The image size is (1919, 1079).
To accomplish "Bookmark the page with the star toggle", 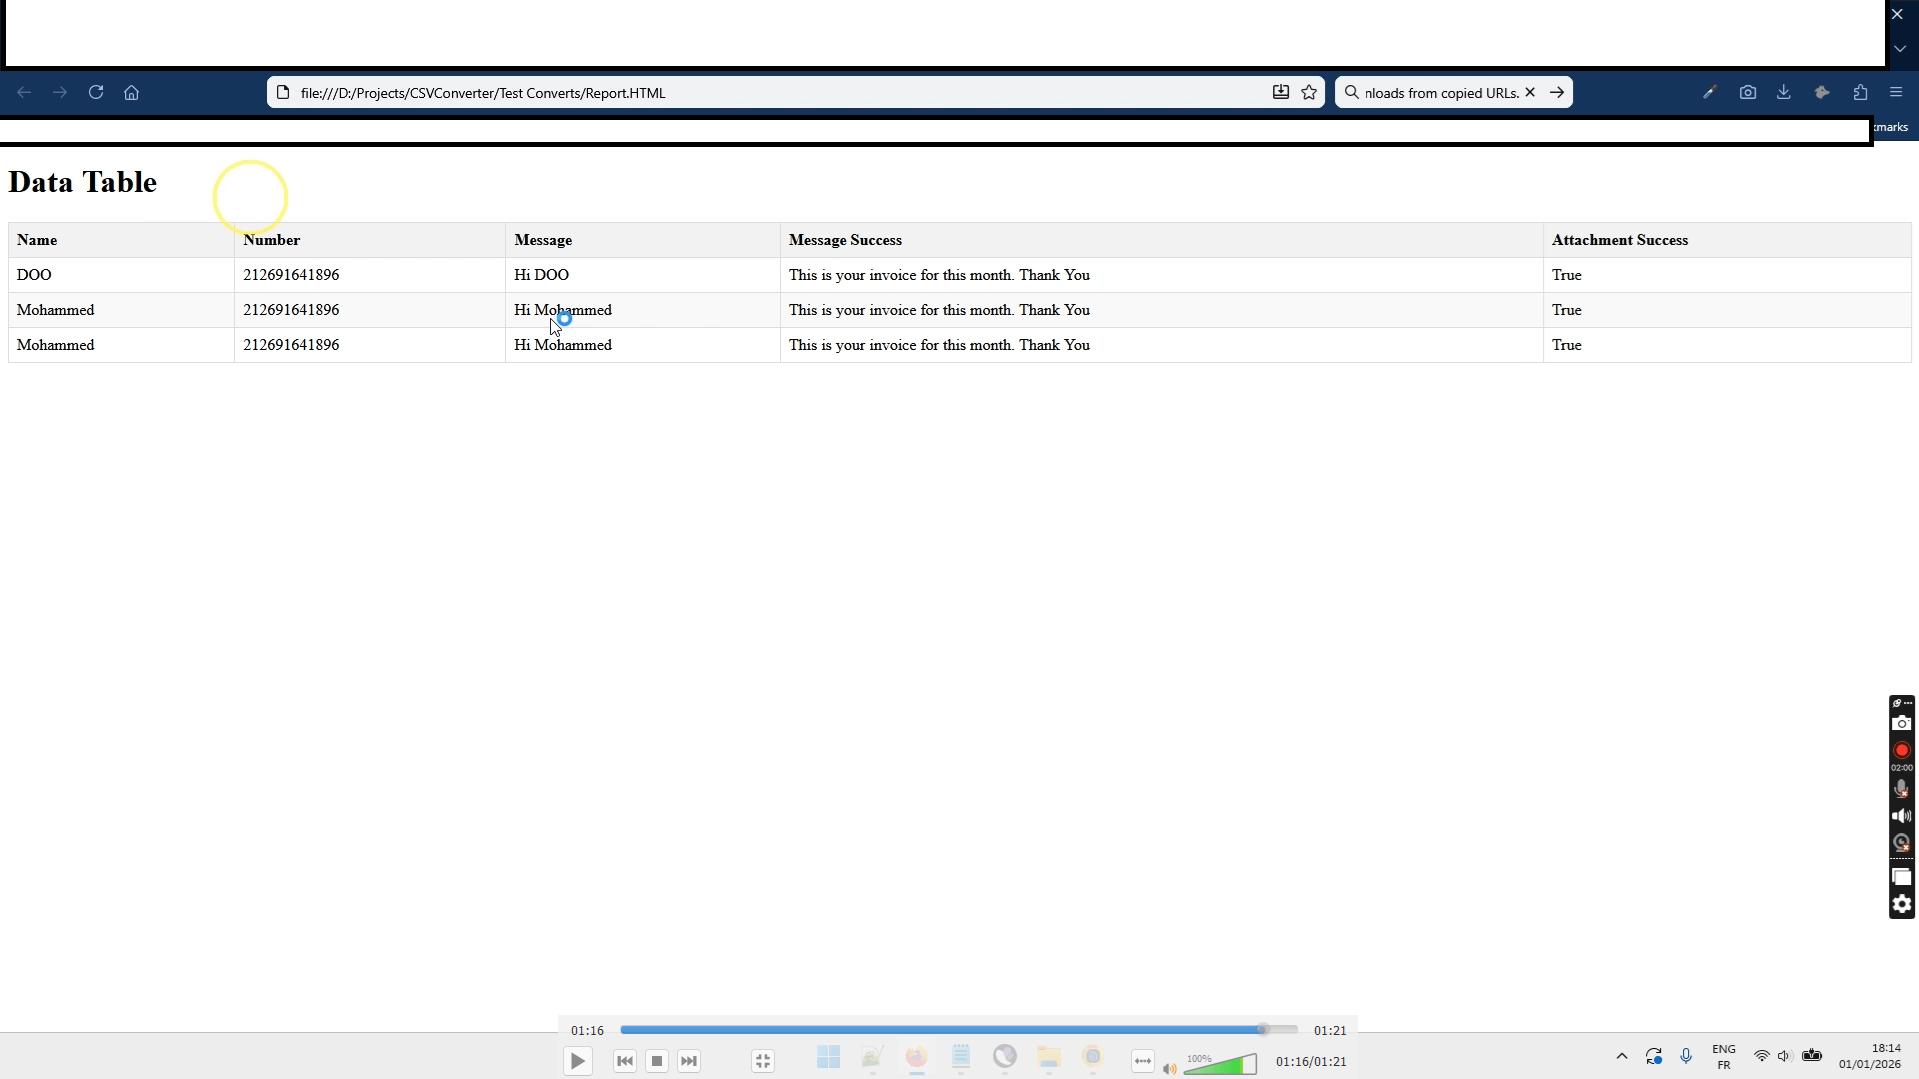I will (x=1309, y=92).
